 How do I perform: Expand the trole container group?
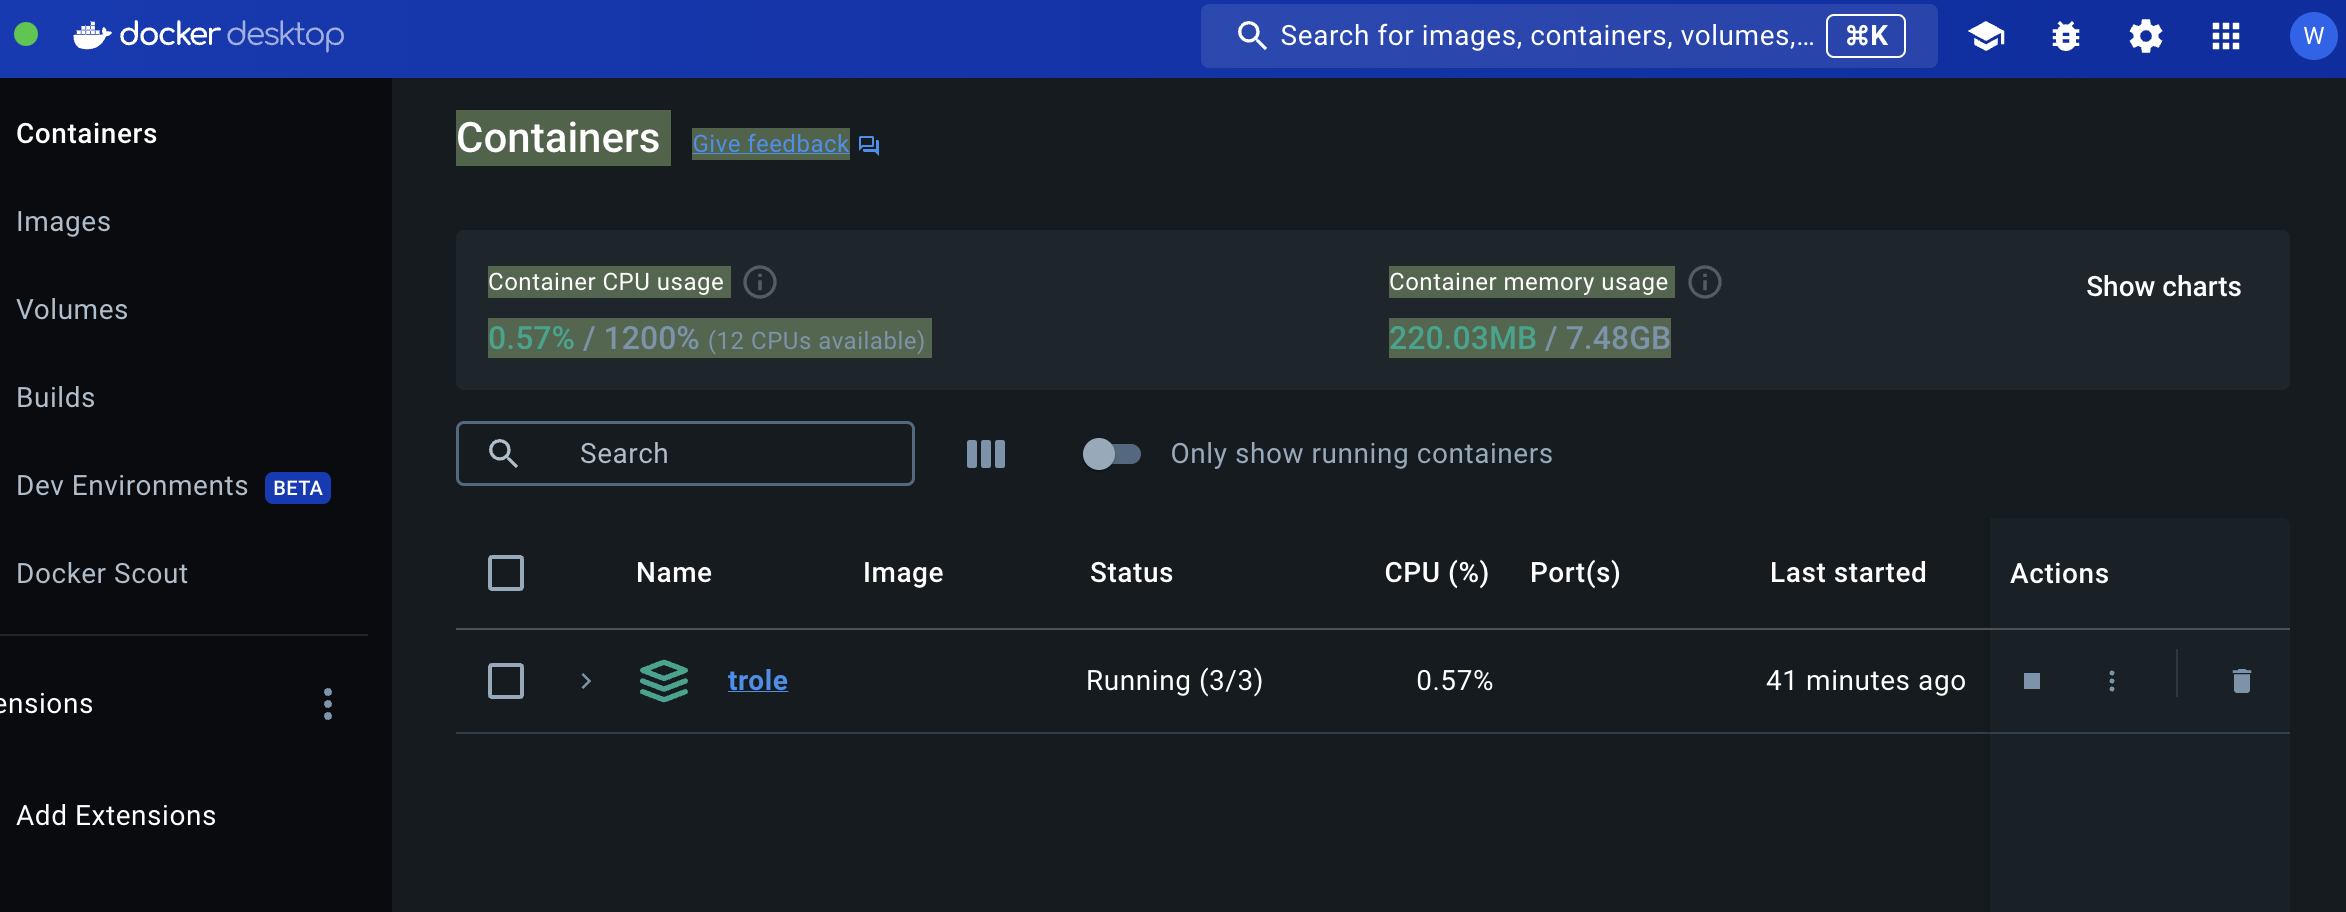(586, 681)
